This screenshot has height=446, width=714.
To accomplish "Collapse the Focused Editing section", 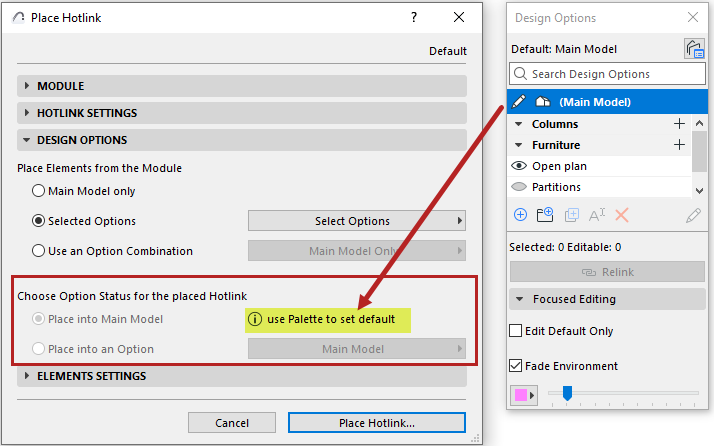I will click(x=519, y=299).
